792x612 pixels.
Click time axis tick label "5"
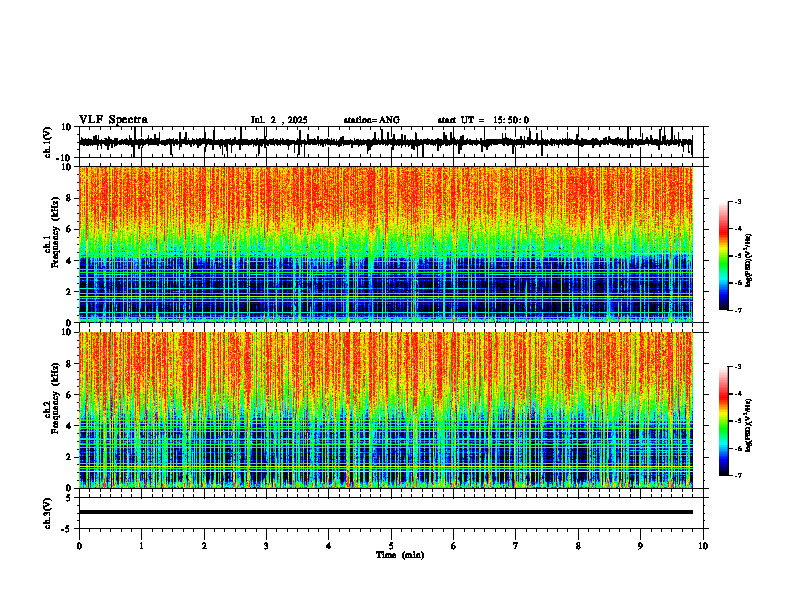391,546
